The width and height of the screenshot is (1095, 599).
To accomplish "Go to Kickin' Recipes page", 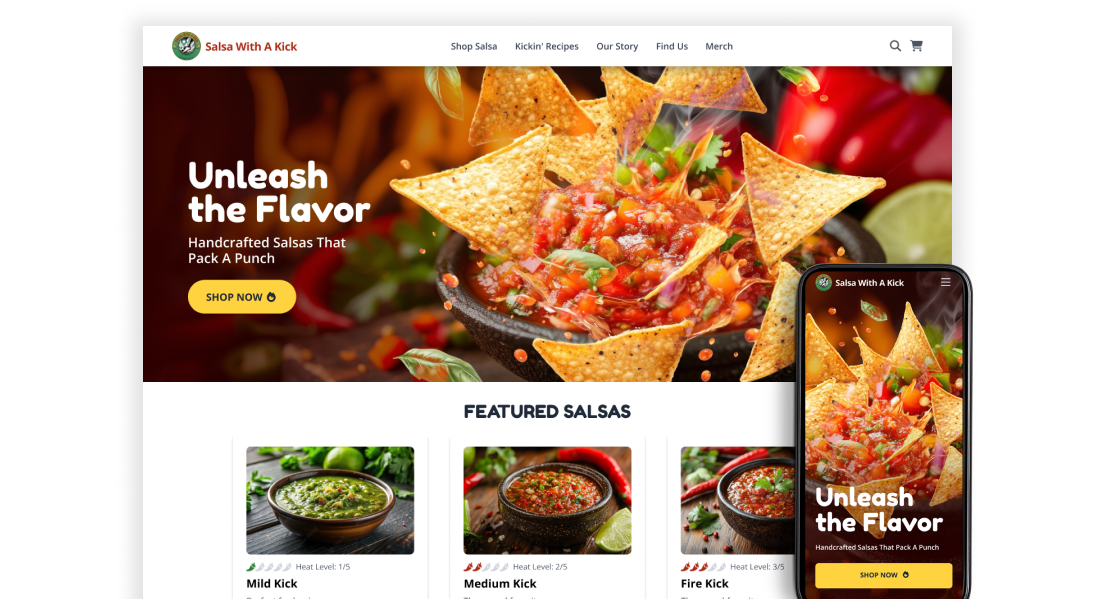I will 547,46.
